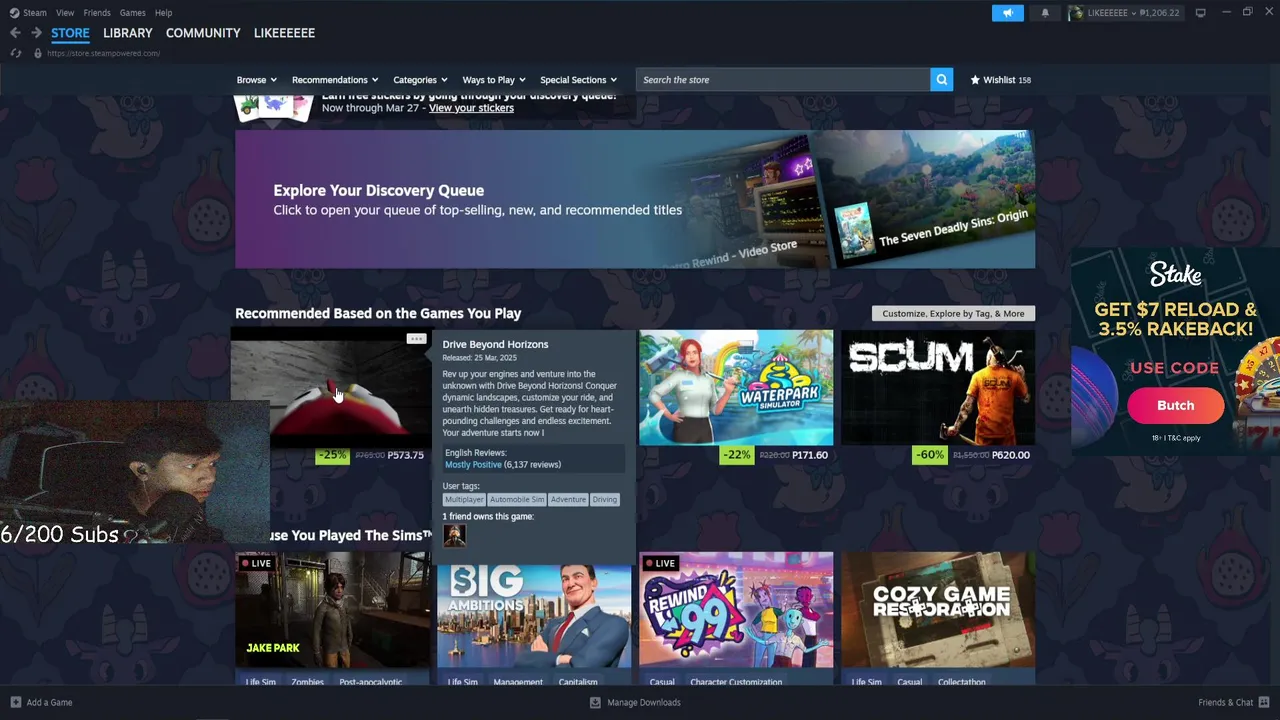Click the LIVE badge on the Rewind 99 capsule
The width and height of the screenshot is (1280, 720).
pos(660,563)
